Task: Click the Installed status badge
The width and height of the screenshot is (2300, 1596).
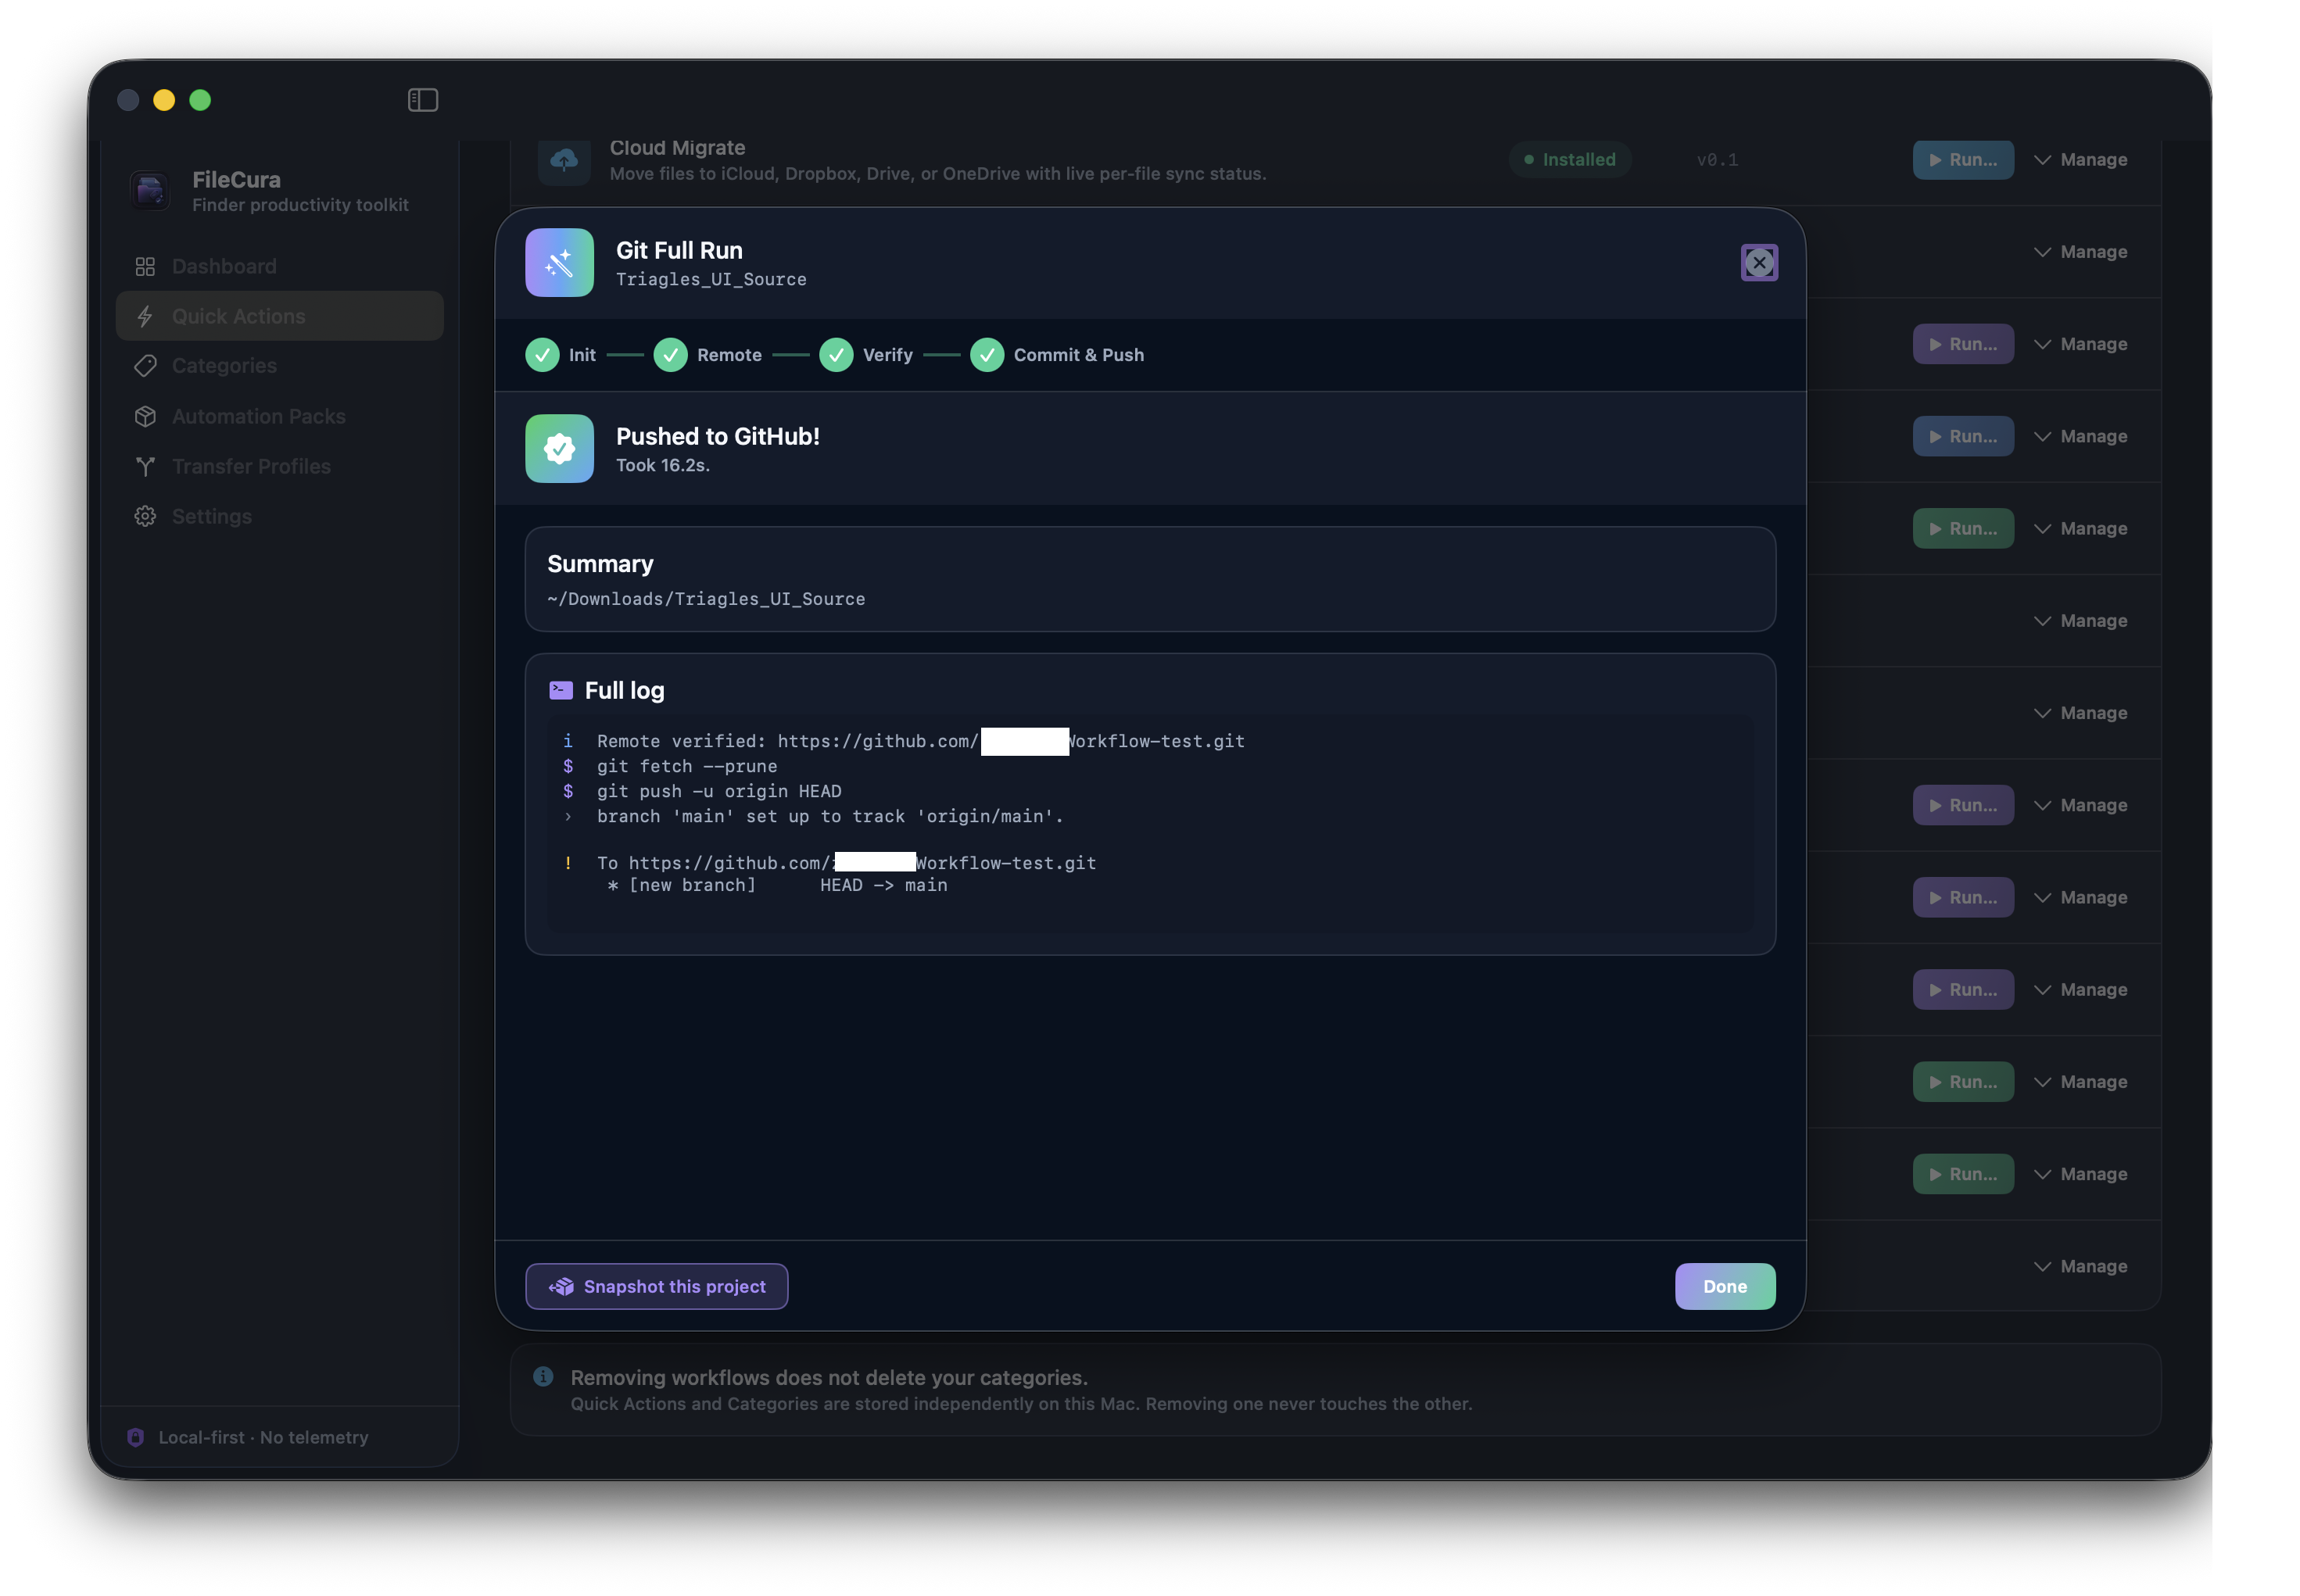Action: click(x=1570, y=160)
